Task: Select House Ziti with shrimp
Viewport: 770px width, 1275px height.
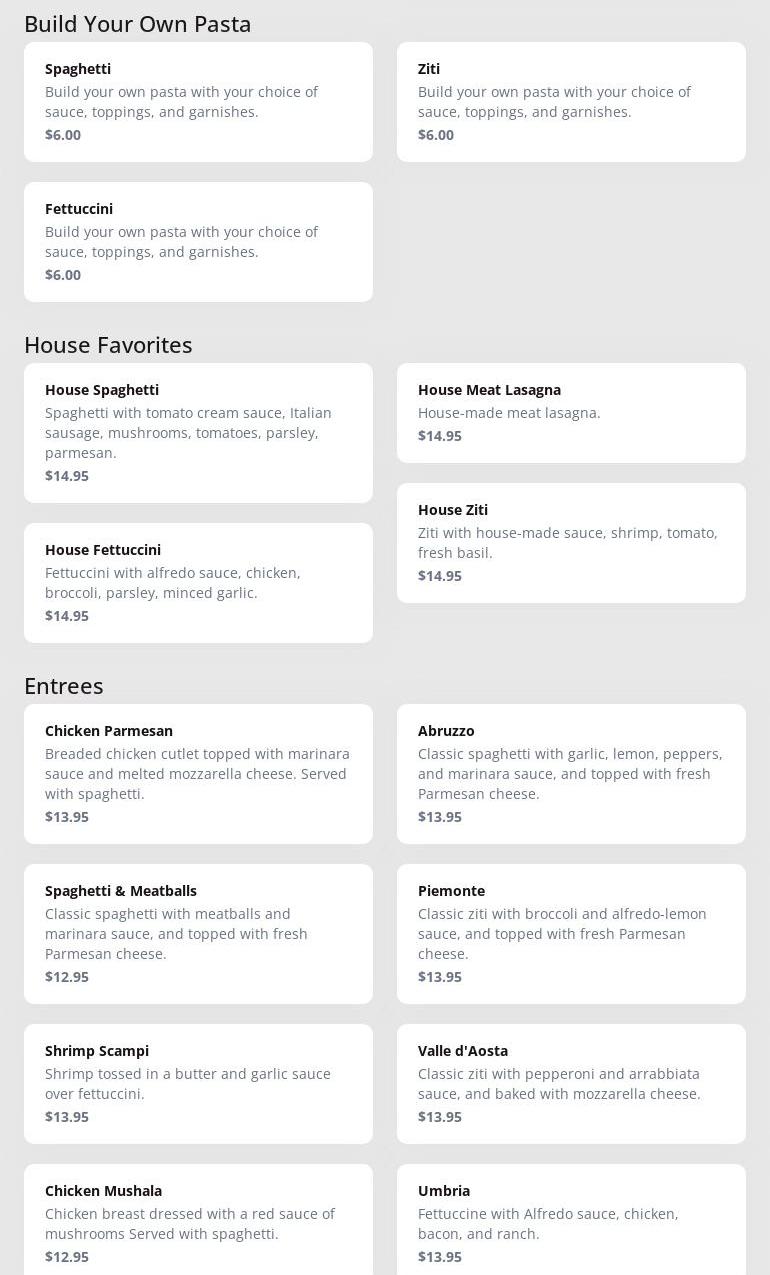Action: (x=571, y=543)
